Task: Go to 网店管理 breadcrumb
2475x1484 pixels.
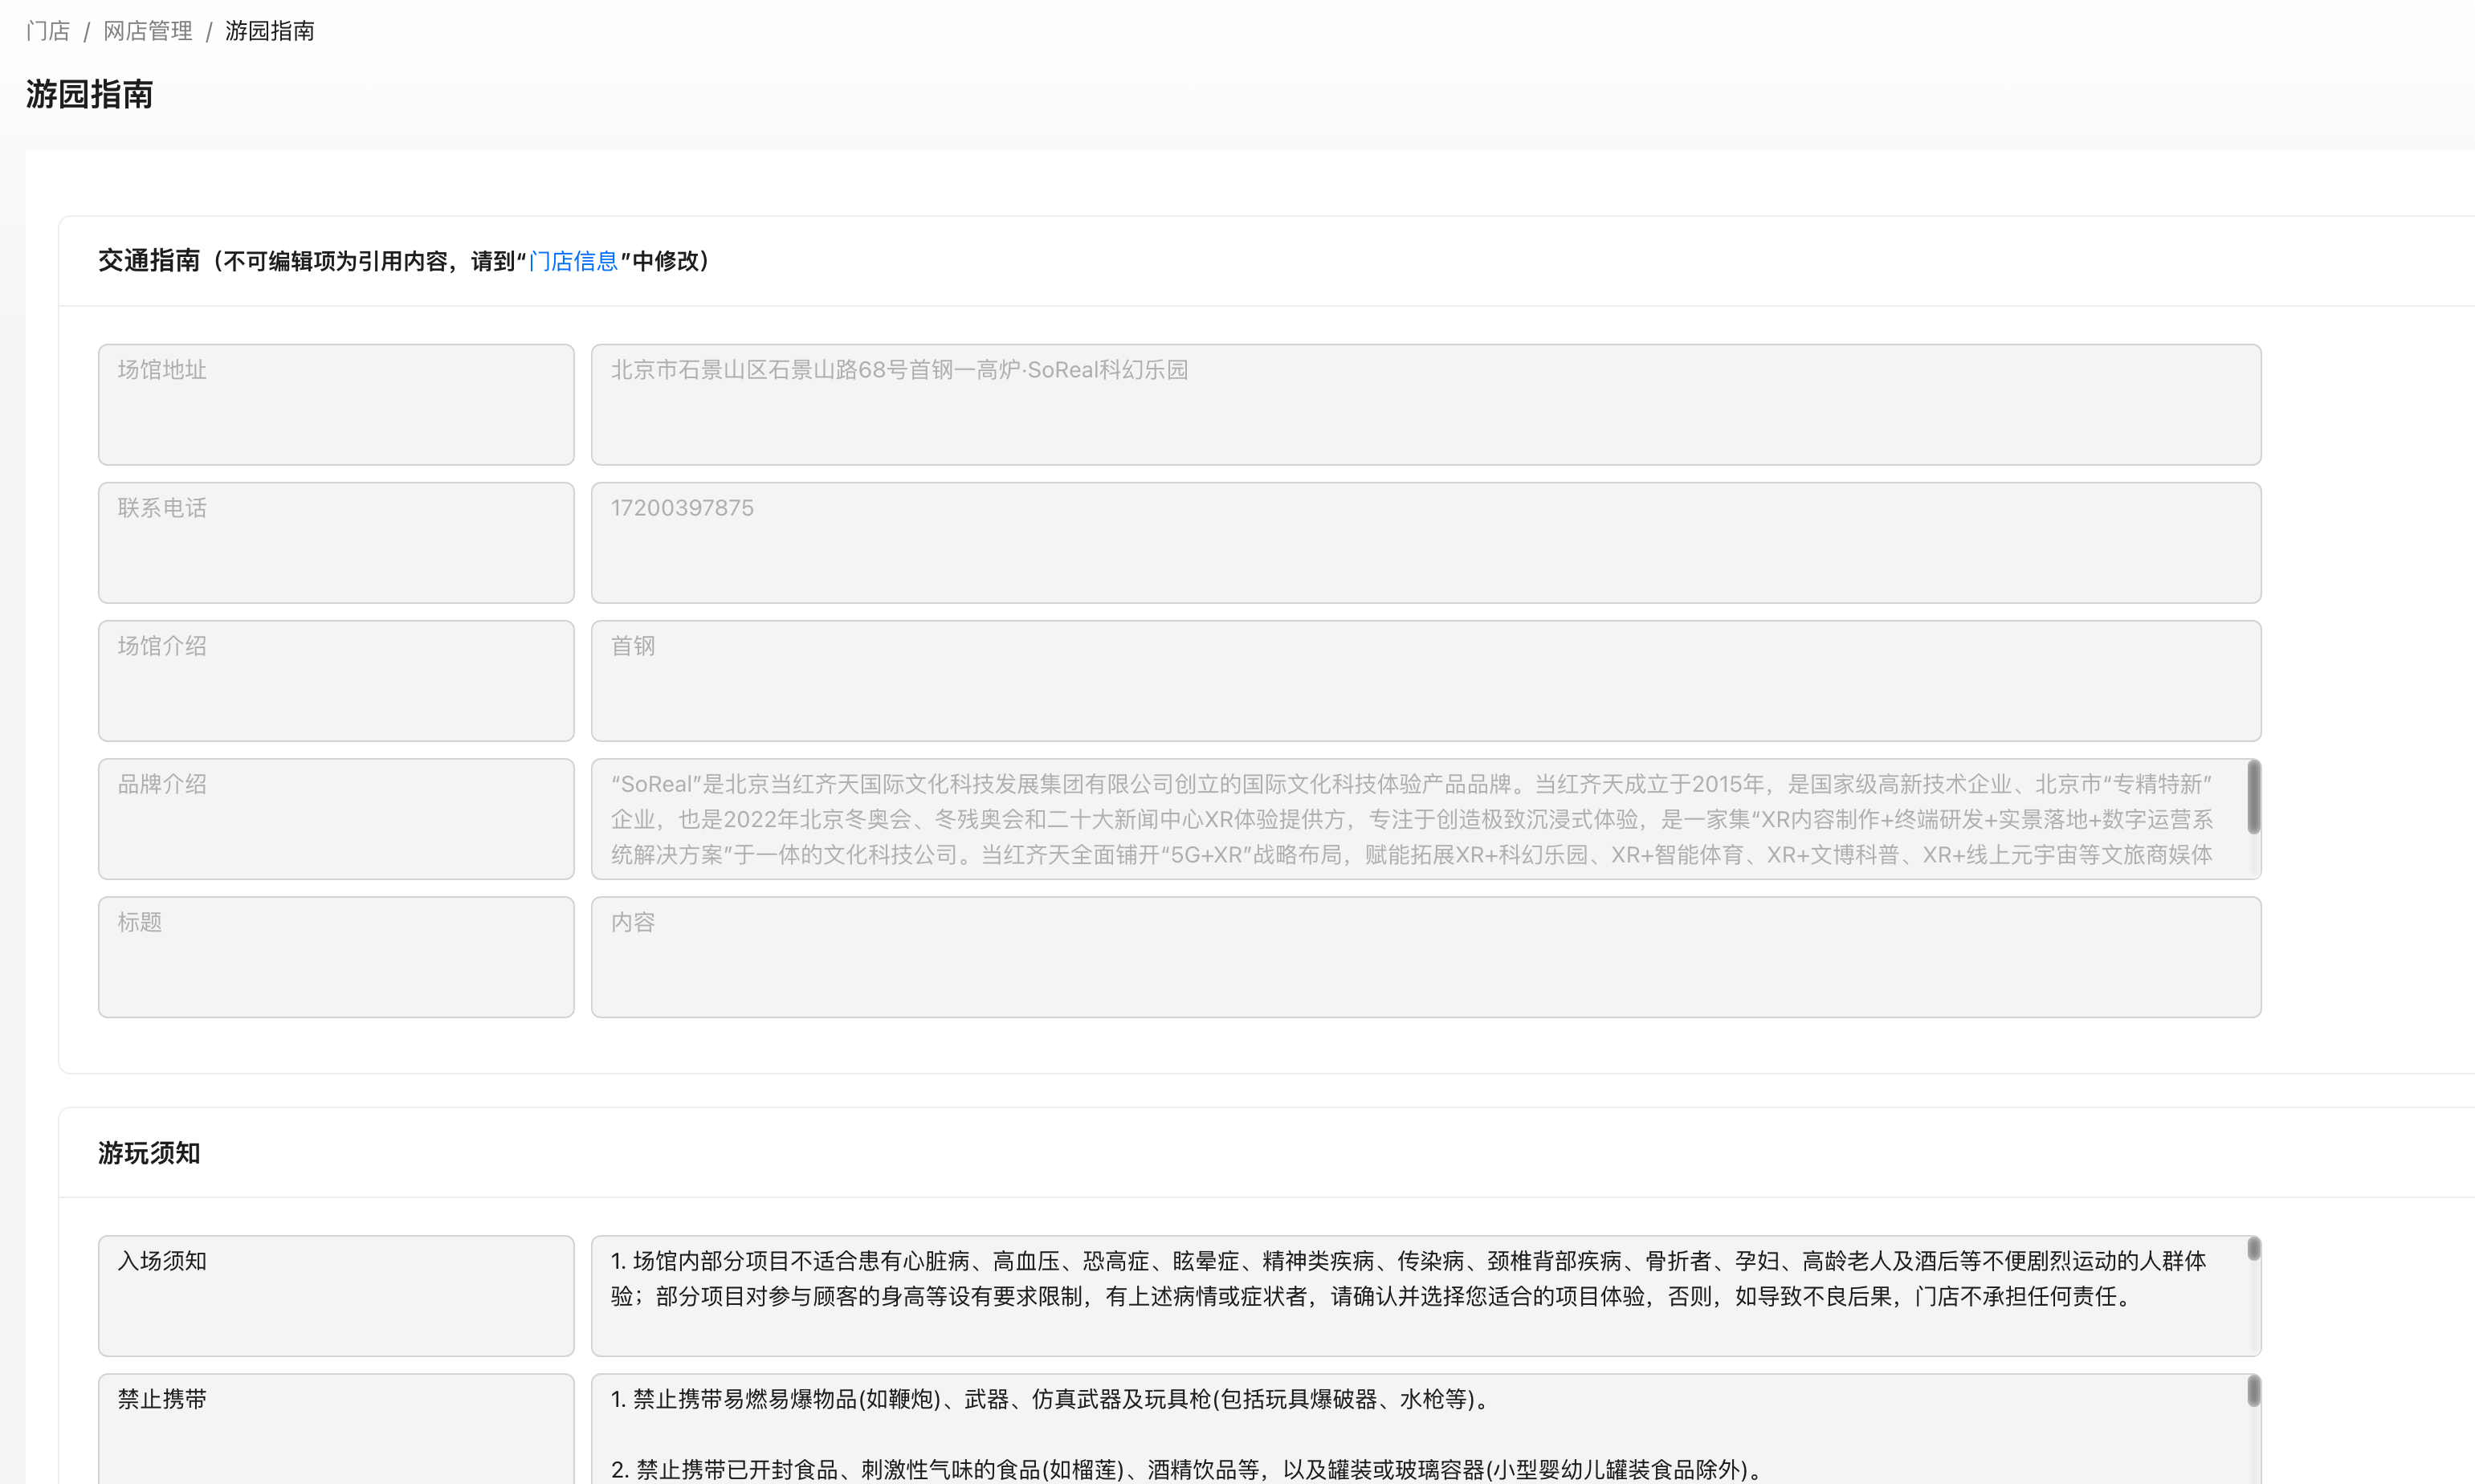Action: 148,31
